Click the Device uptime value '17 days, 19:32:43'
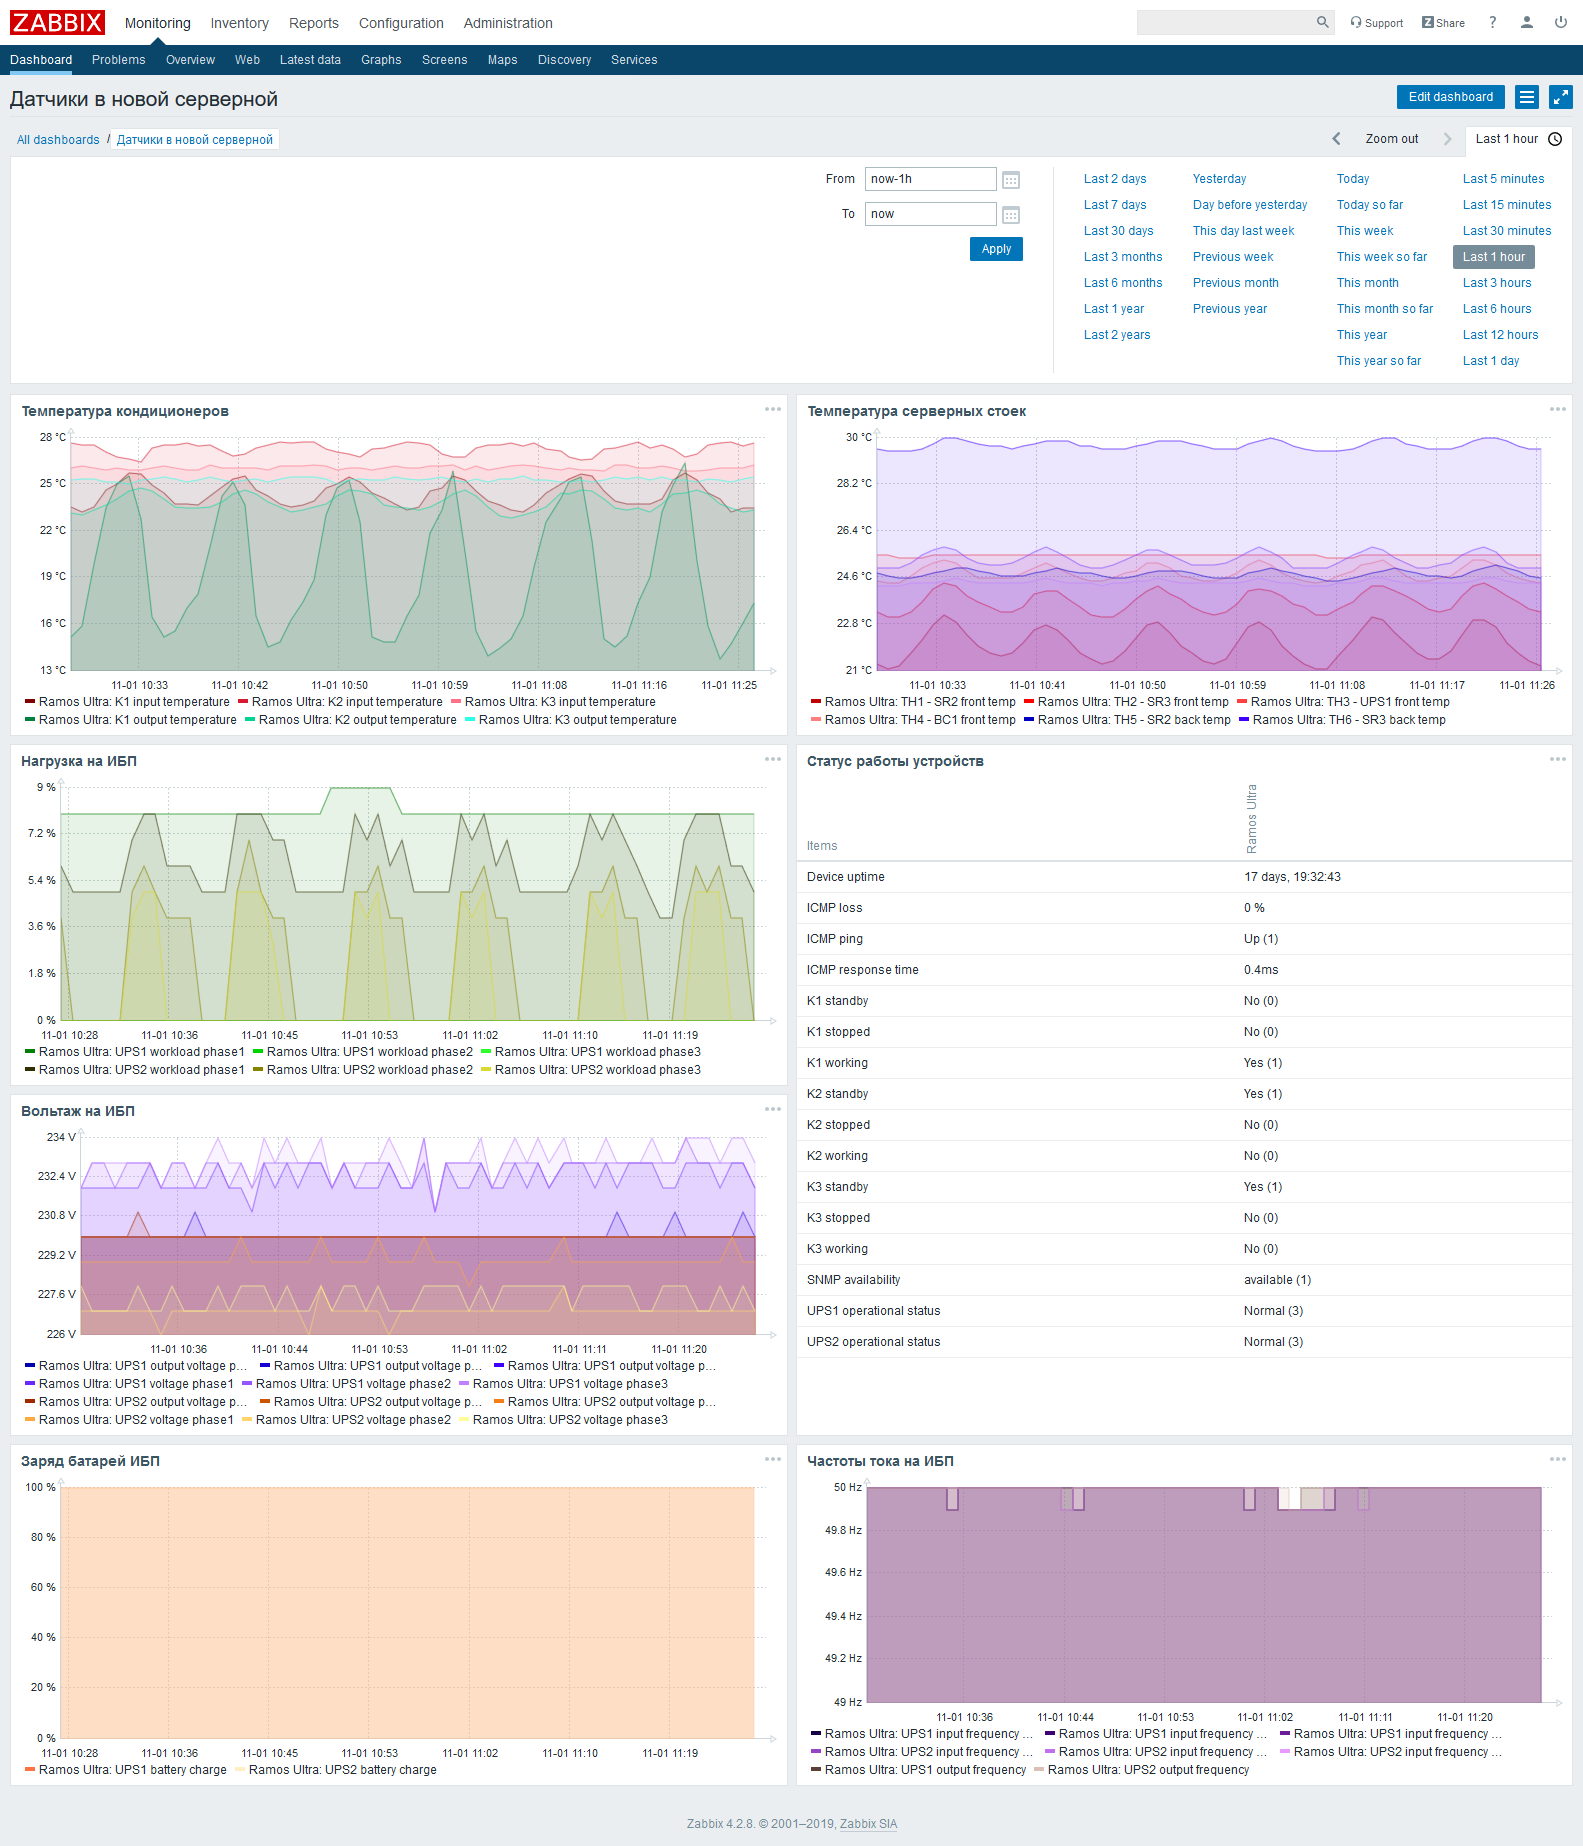The height and width of the screenshot is (1846, 1583). pyautogui.click(x=1292, y=877)
